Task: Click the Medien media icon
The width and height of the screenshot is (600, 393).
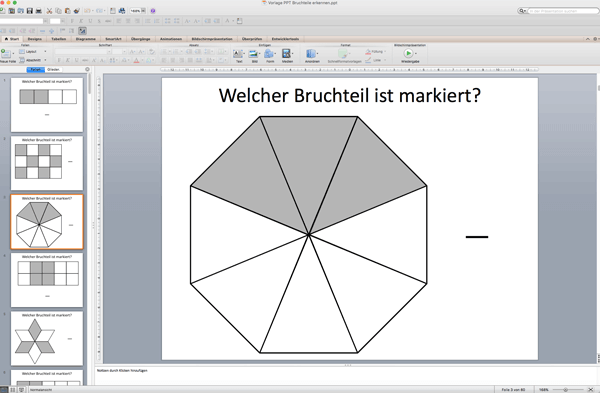Action: (287, 55)
